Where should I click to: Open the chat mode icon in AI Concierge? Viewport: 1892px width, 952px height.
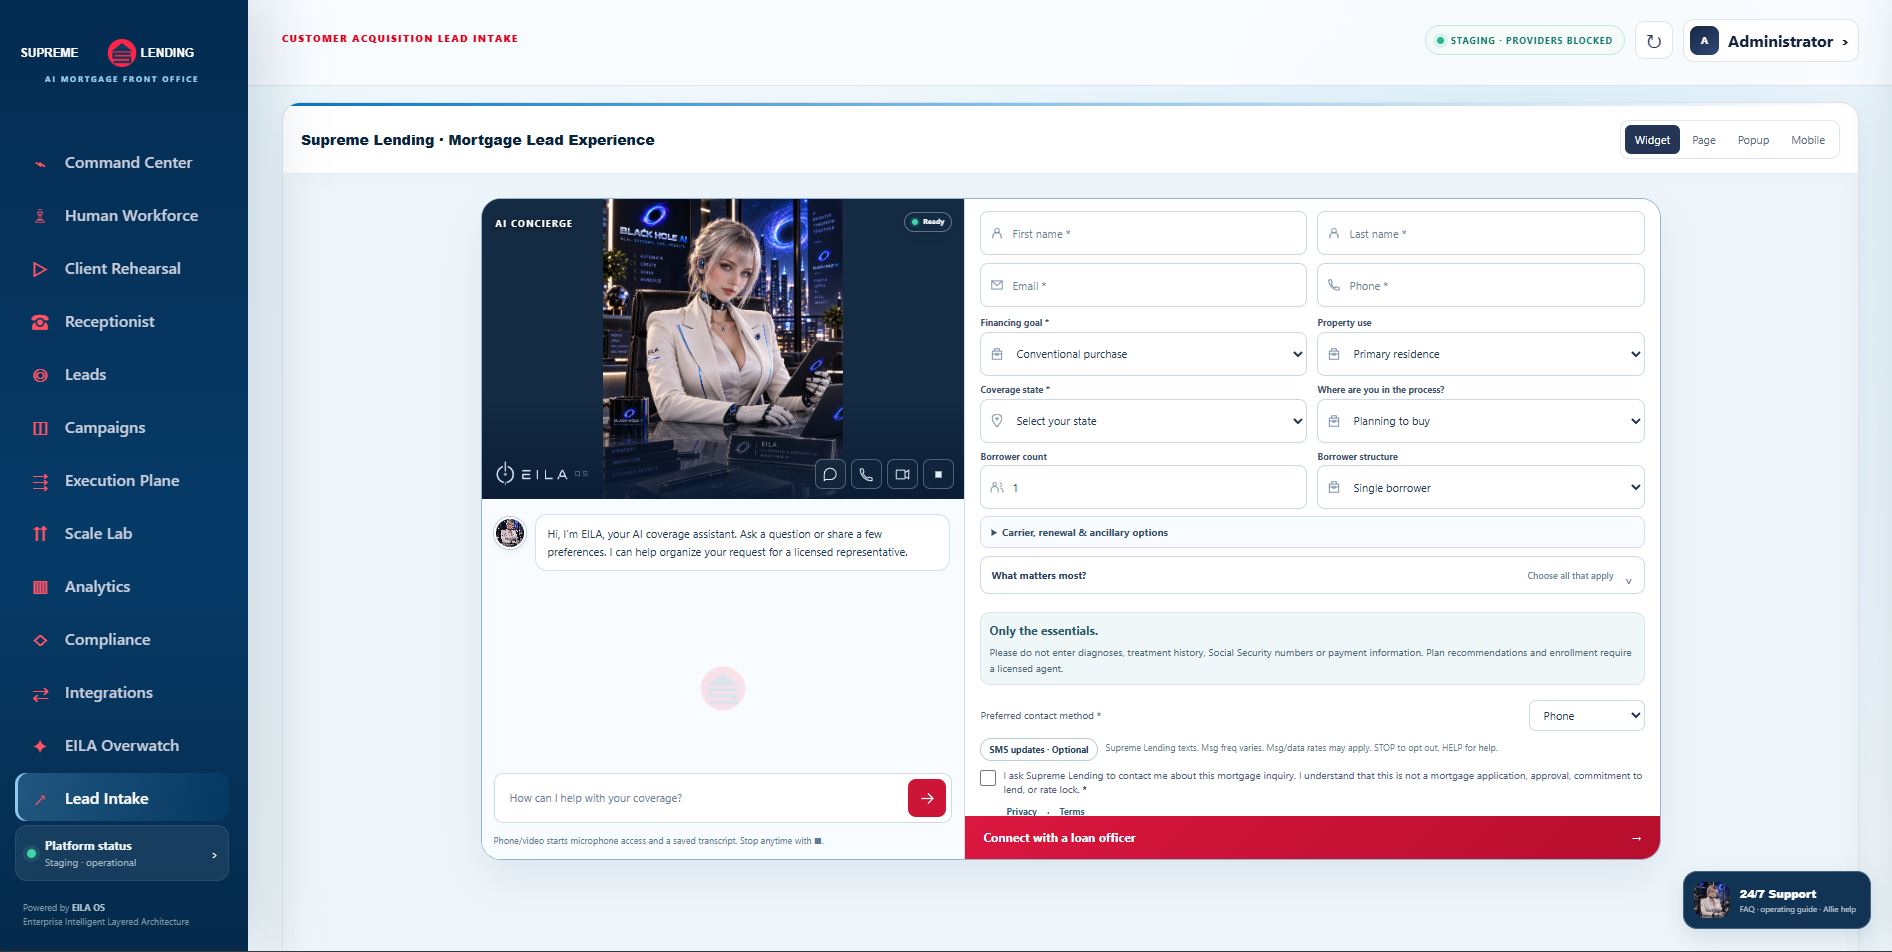[x=830, y=475]
